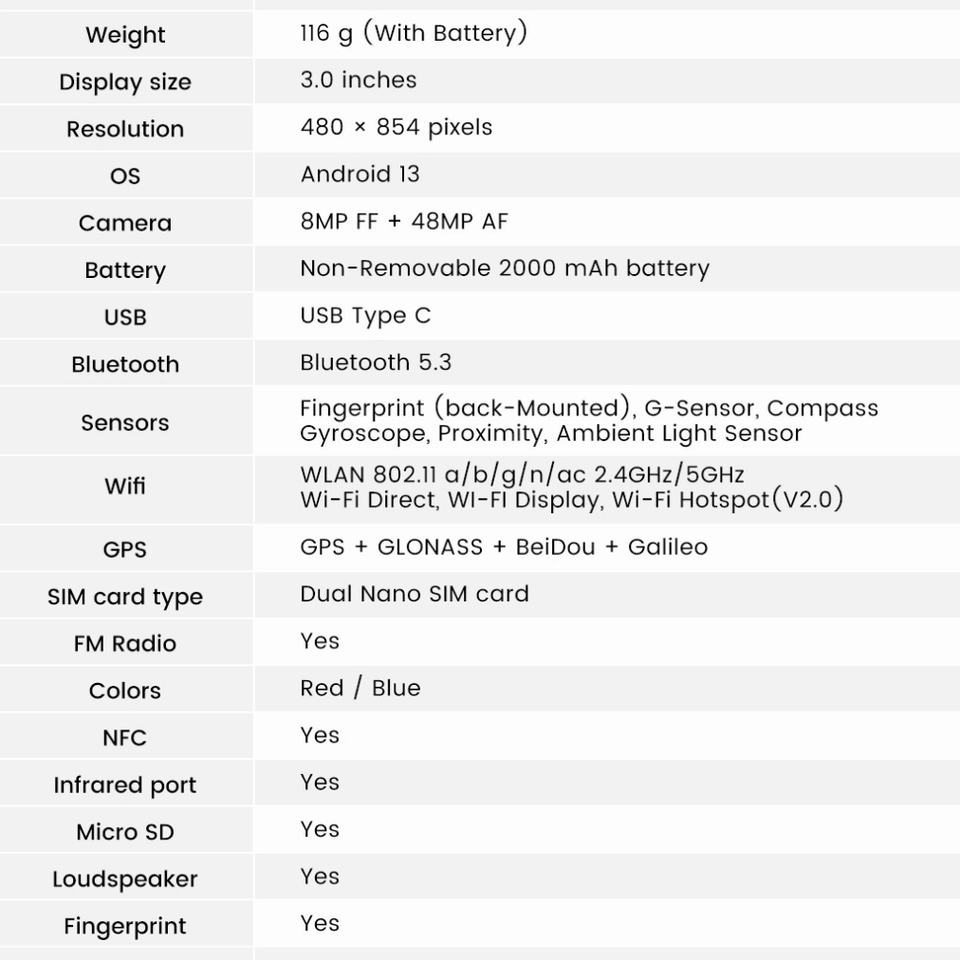Select the '8MP FF + 48MP AF' text
960x960 pixels.
[x=404, y=221]
